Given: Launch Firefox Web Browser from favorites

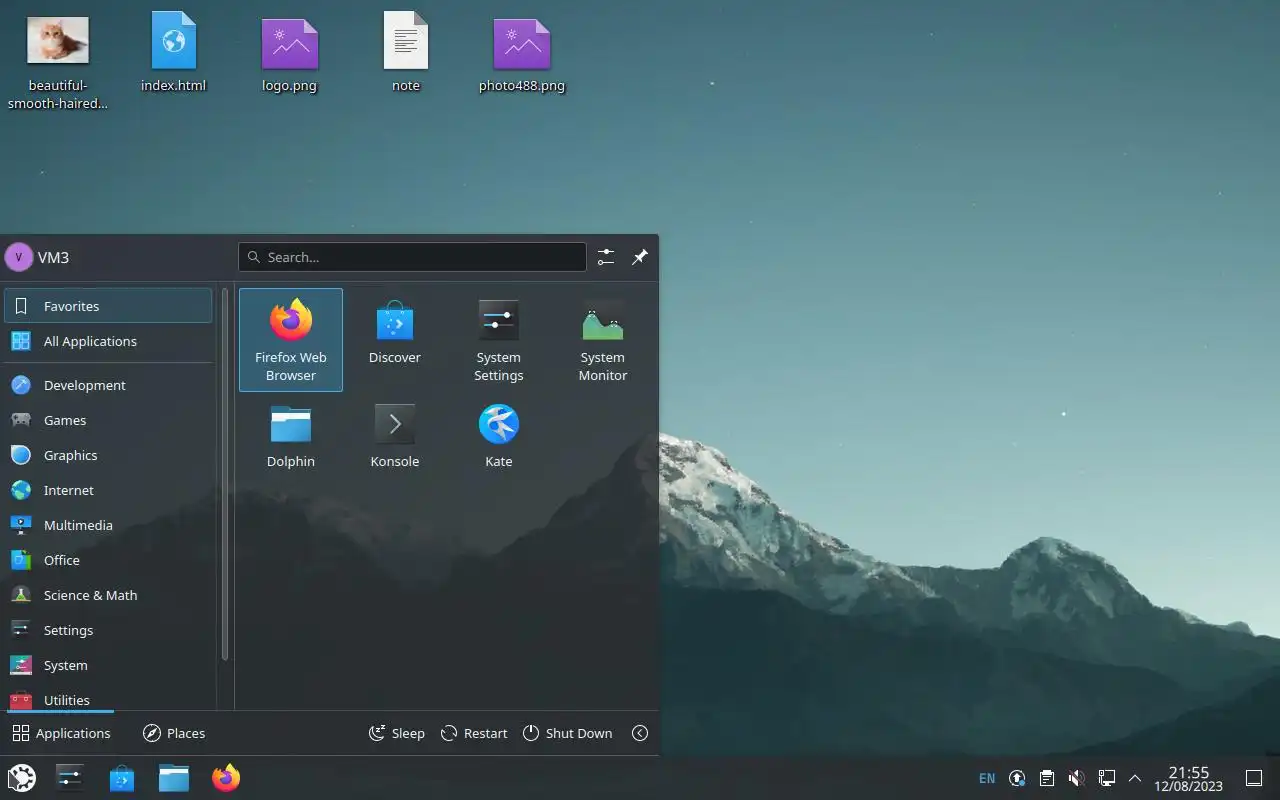Looking at the screenshot, I should coord(291,340).
